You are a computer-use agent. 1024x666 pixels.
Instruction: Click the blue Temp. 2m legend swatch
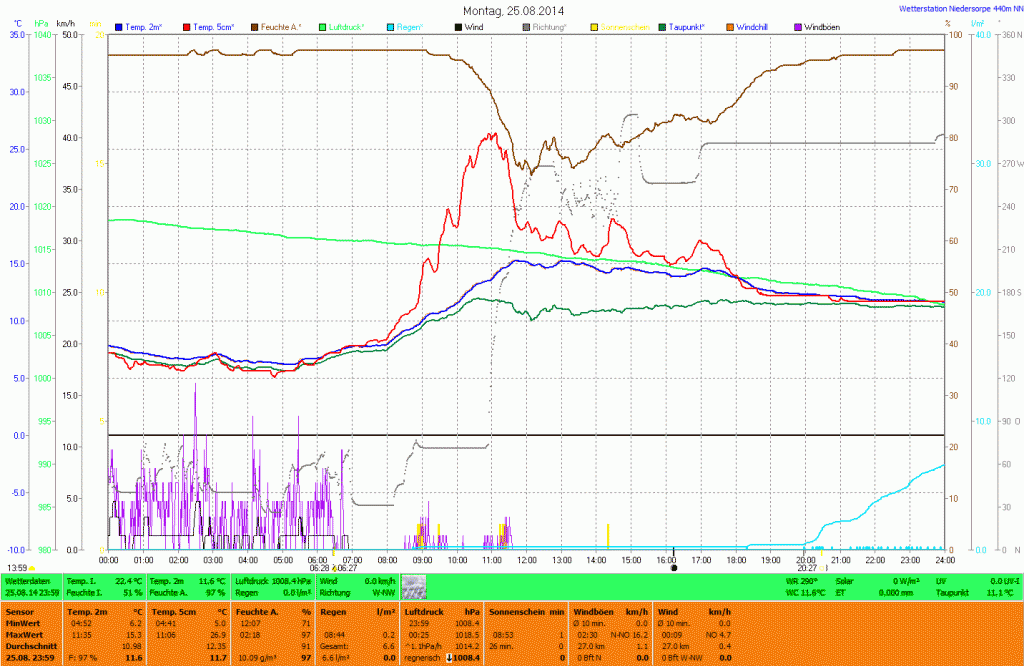click(119, 26)
